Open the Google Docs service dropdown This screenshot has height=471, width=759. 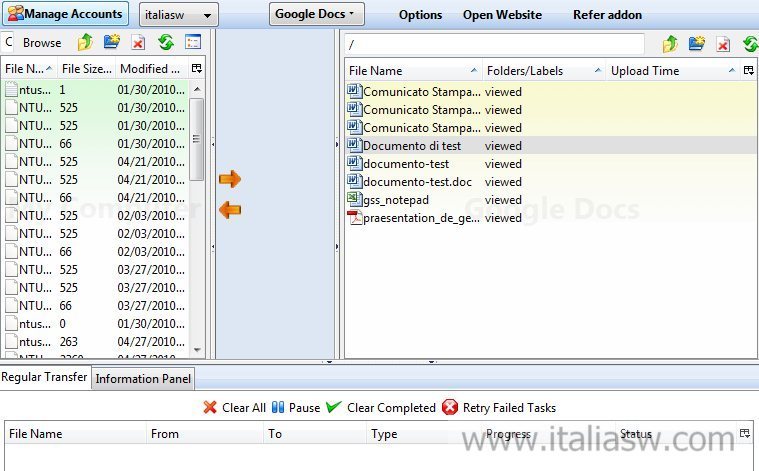pos(316,14)
